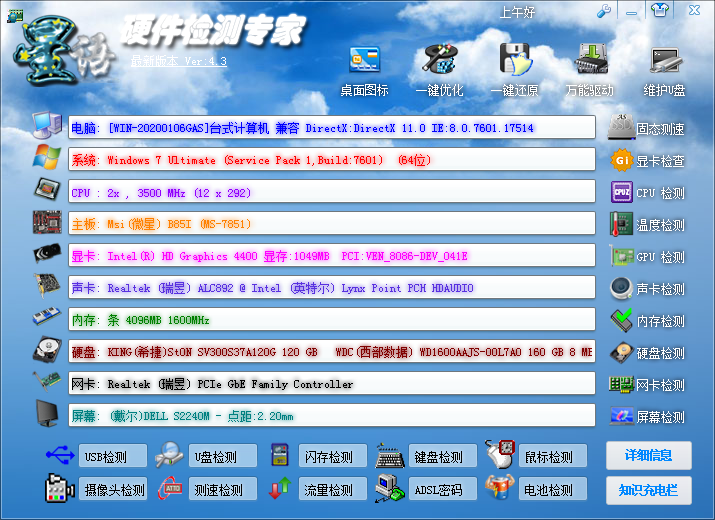Click the 内存 4096MB 1600MHz field

[332, 319]
